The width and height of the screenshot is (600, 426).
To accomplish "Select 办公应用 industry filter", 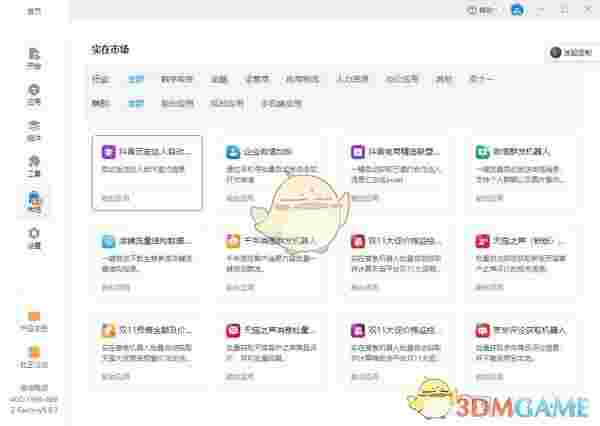I will (x=402, y=79).
